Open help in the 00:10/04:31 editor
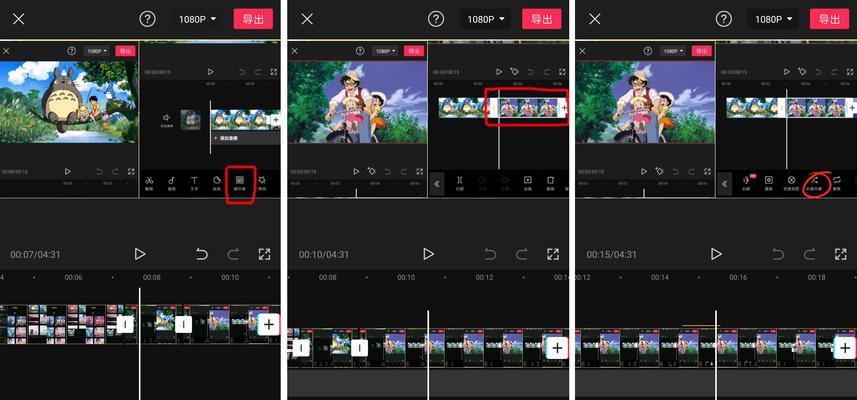 point(436,19)
